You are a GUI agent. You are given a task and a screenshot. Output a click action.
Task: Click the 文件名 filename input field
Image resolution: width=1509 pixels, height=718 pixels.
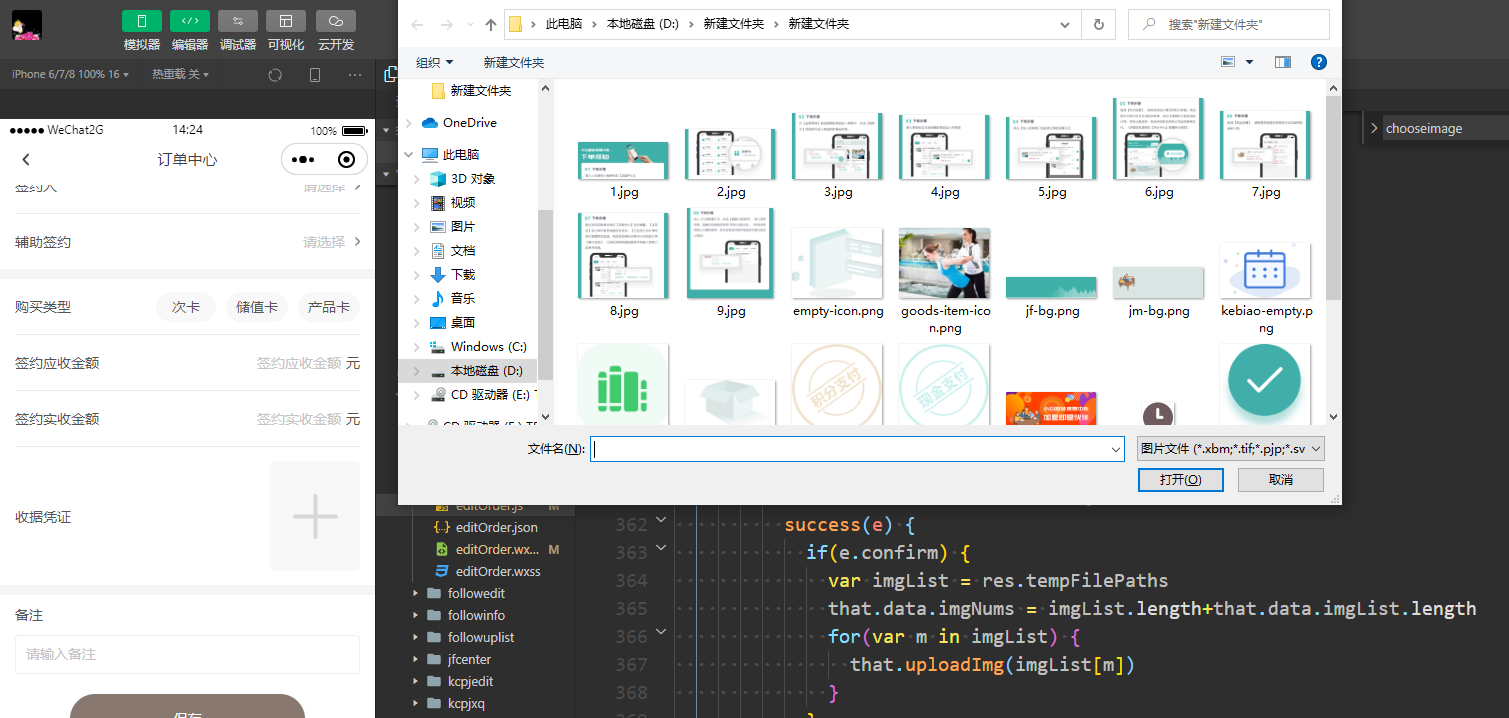pyautogui.click(x=857, y=450)
